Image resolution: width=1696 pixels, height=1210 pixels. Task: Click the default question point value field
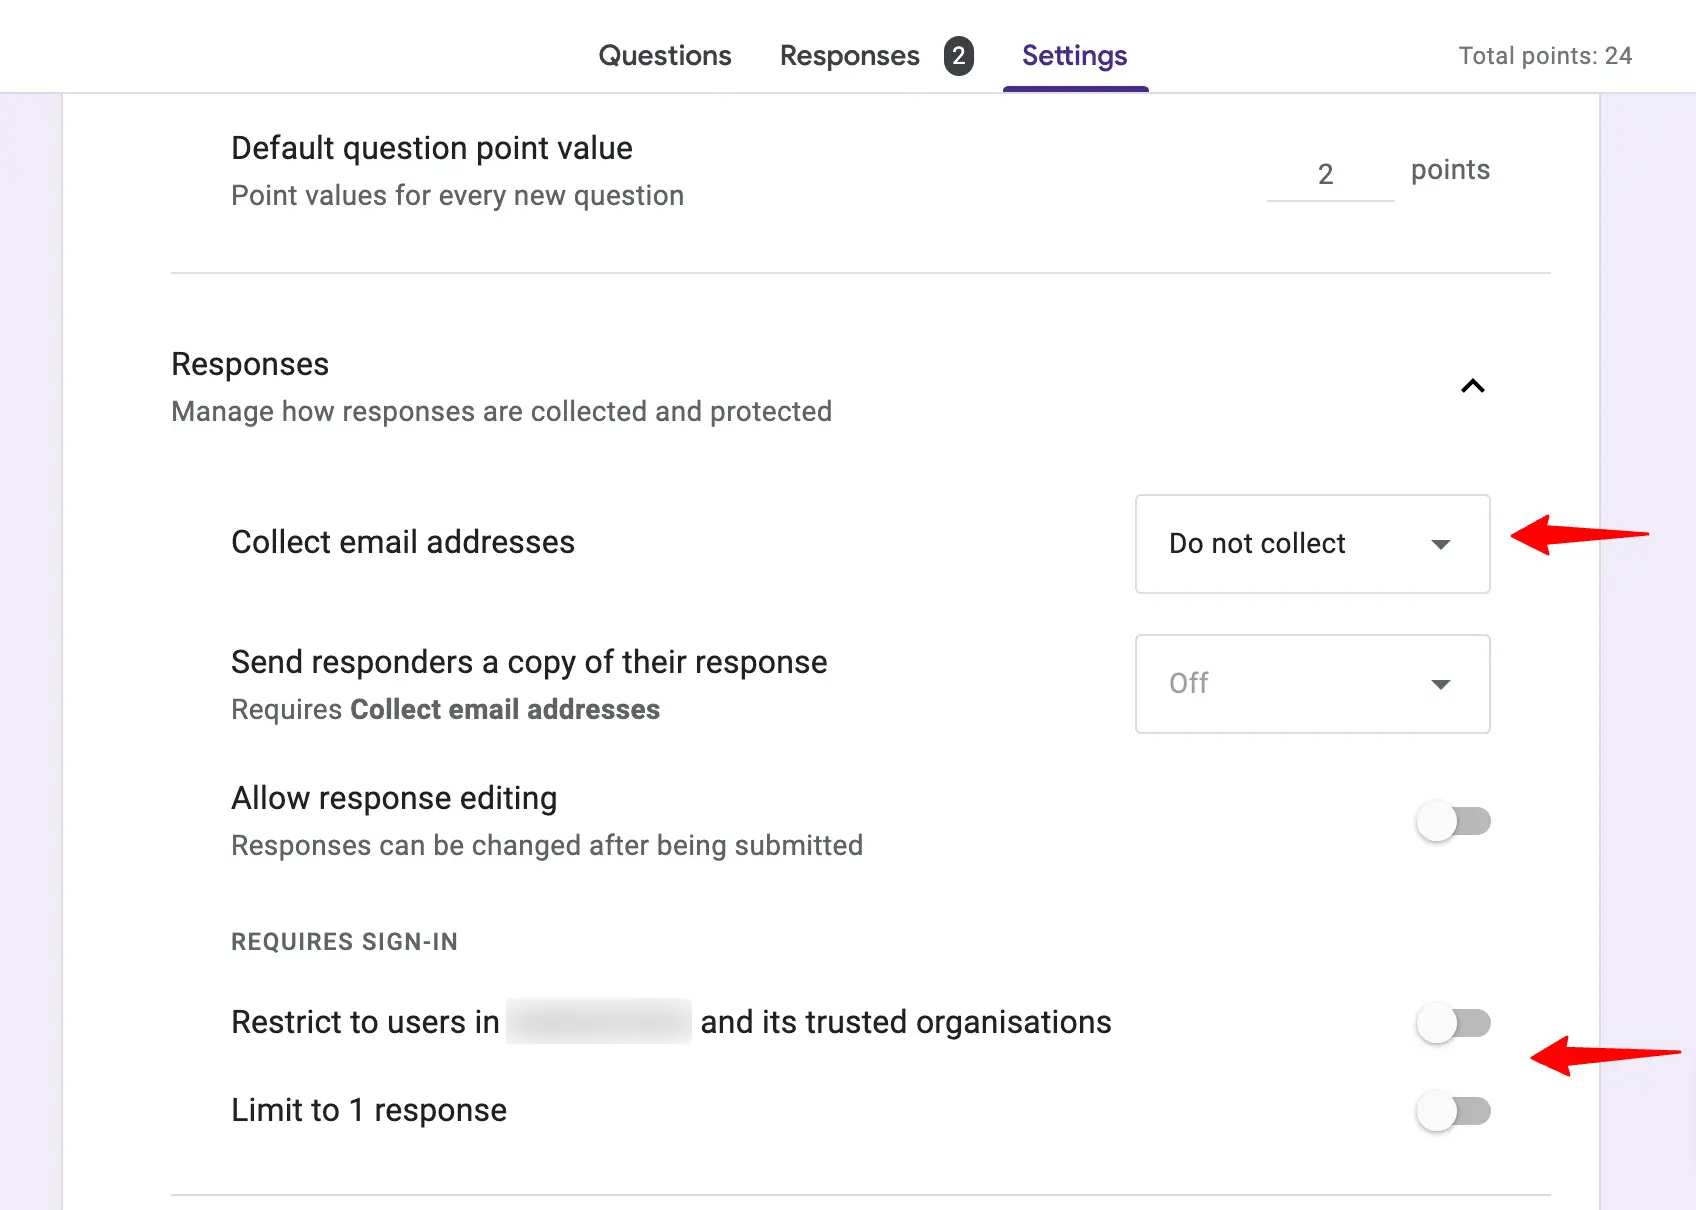[x=1328, y=173]
